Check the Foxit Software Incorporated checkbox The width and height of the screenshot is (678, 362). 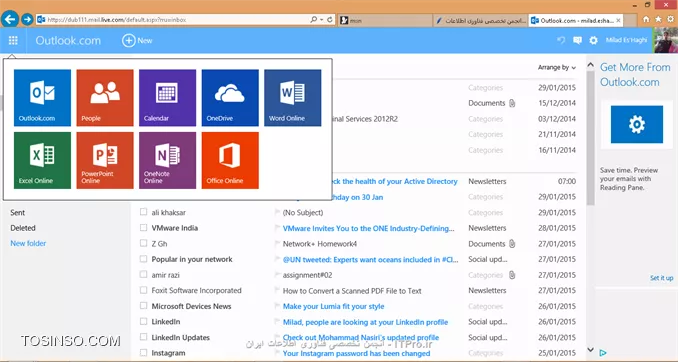pos(143,290)
